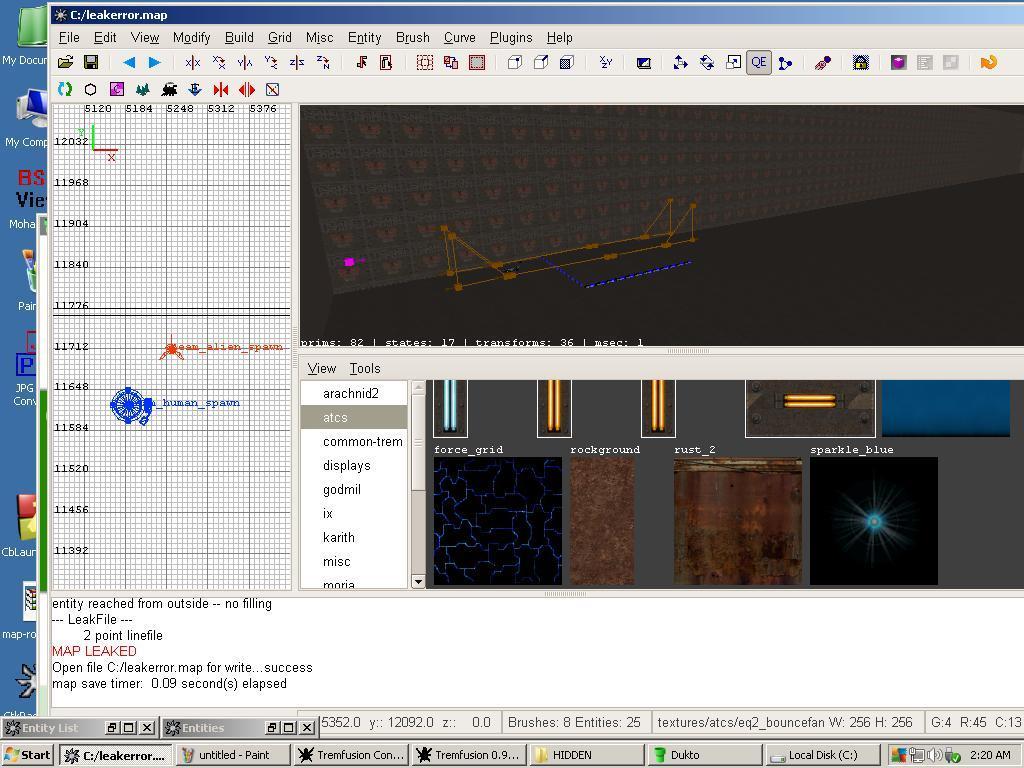1024x768 pixels.
Task: Click the blue Redo arrow
Action: click(x=154, y=62)
